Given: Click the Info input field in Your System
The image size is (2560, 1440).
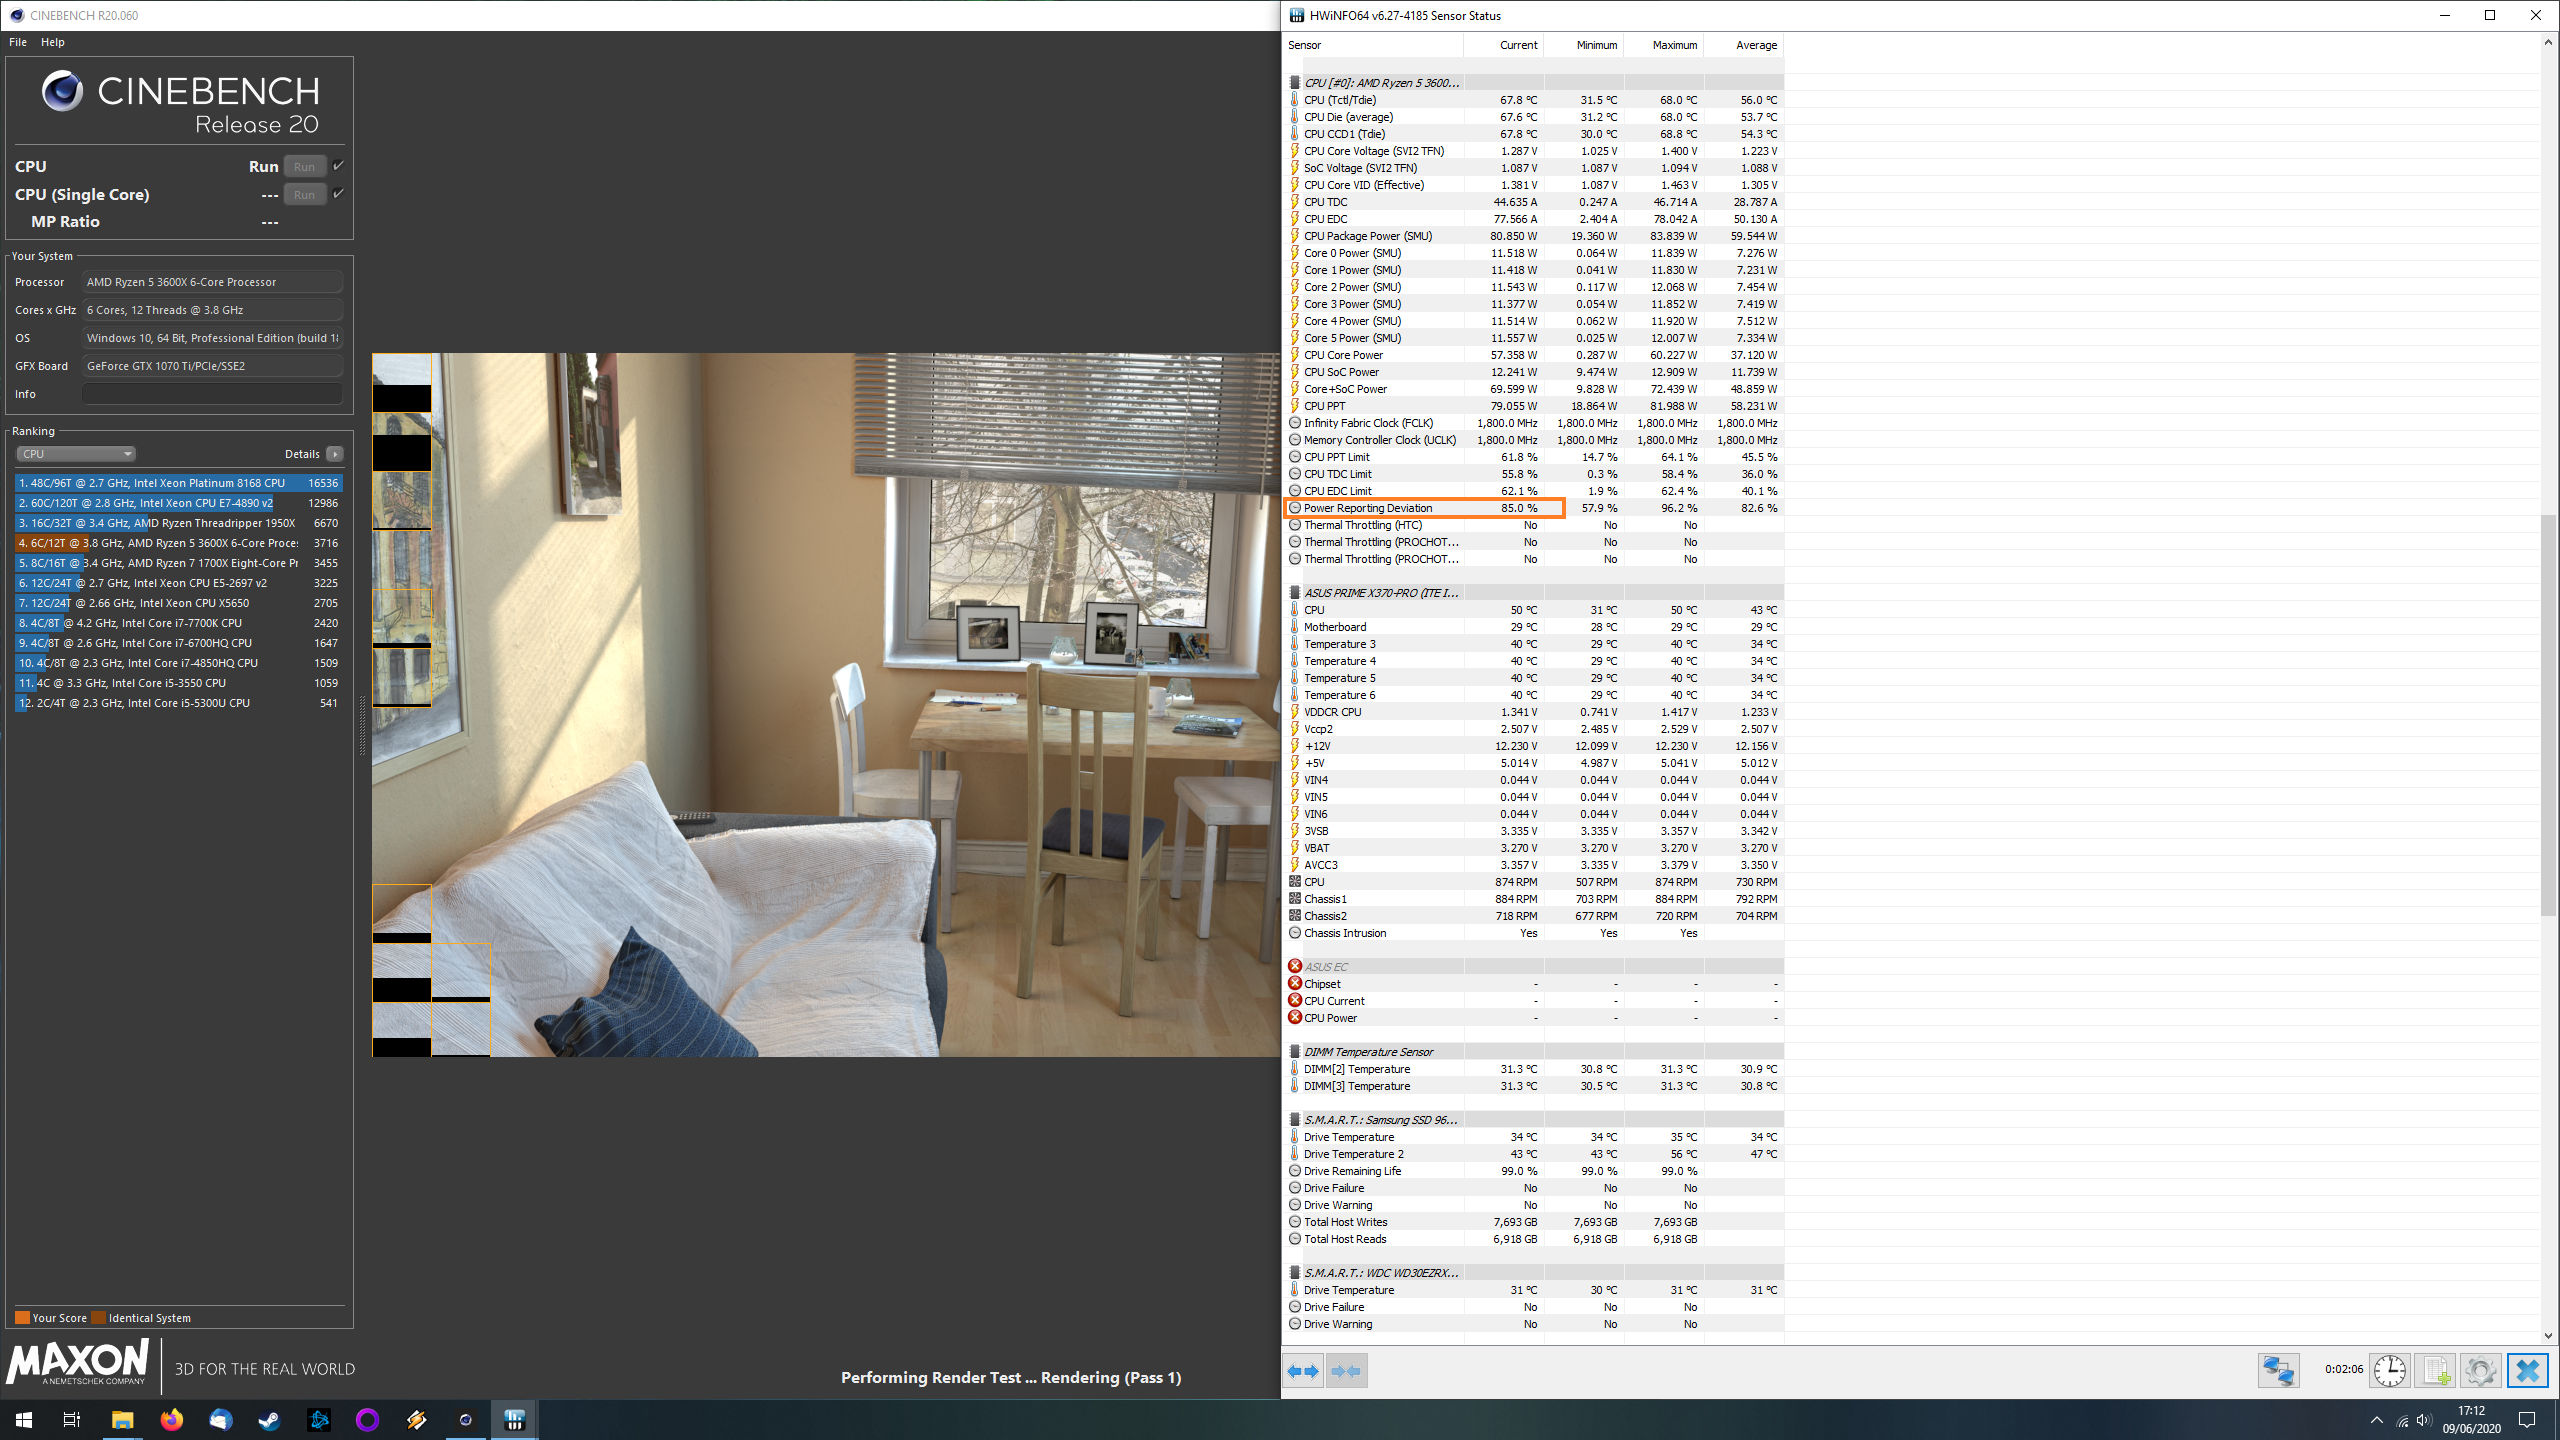Looking at the screenshot, I should point(212,394).
